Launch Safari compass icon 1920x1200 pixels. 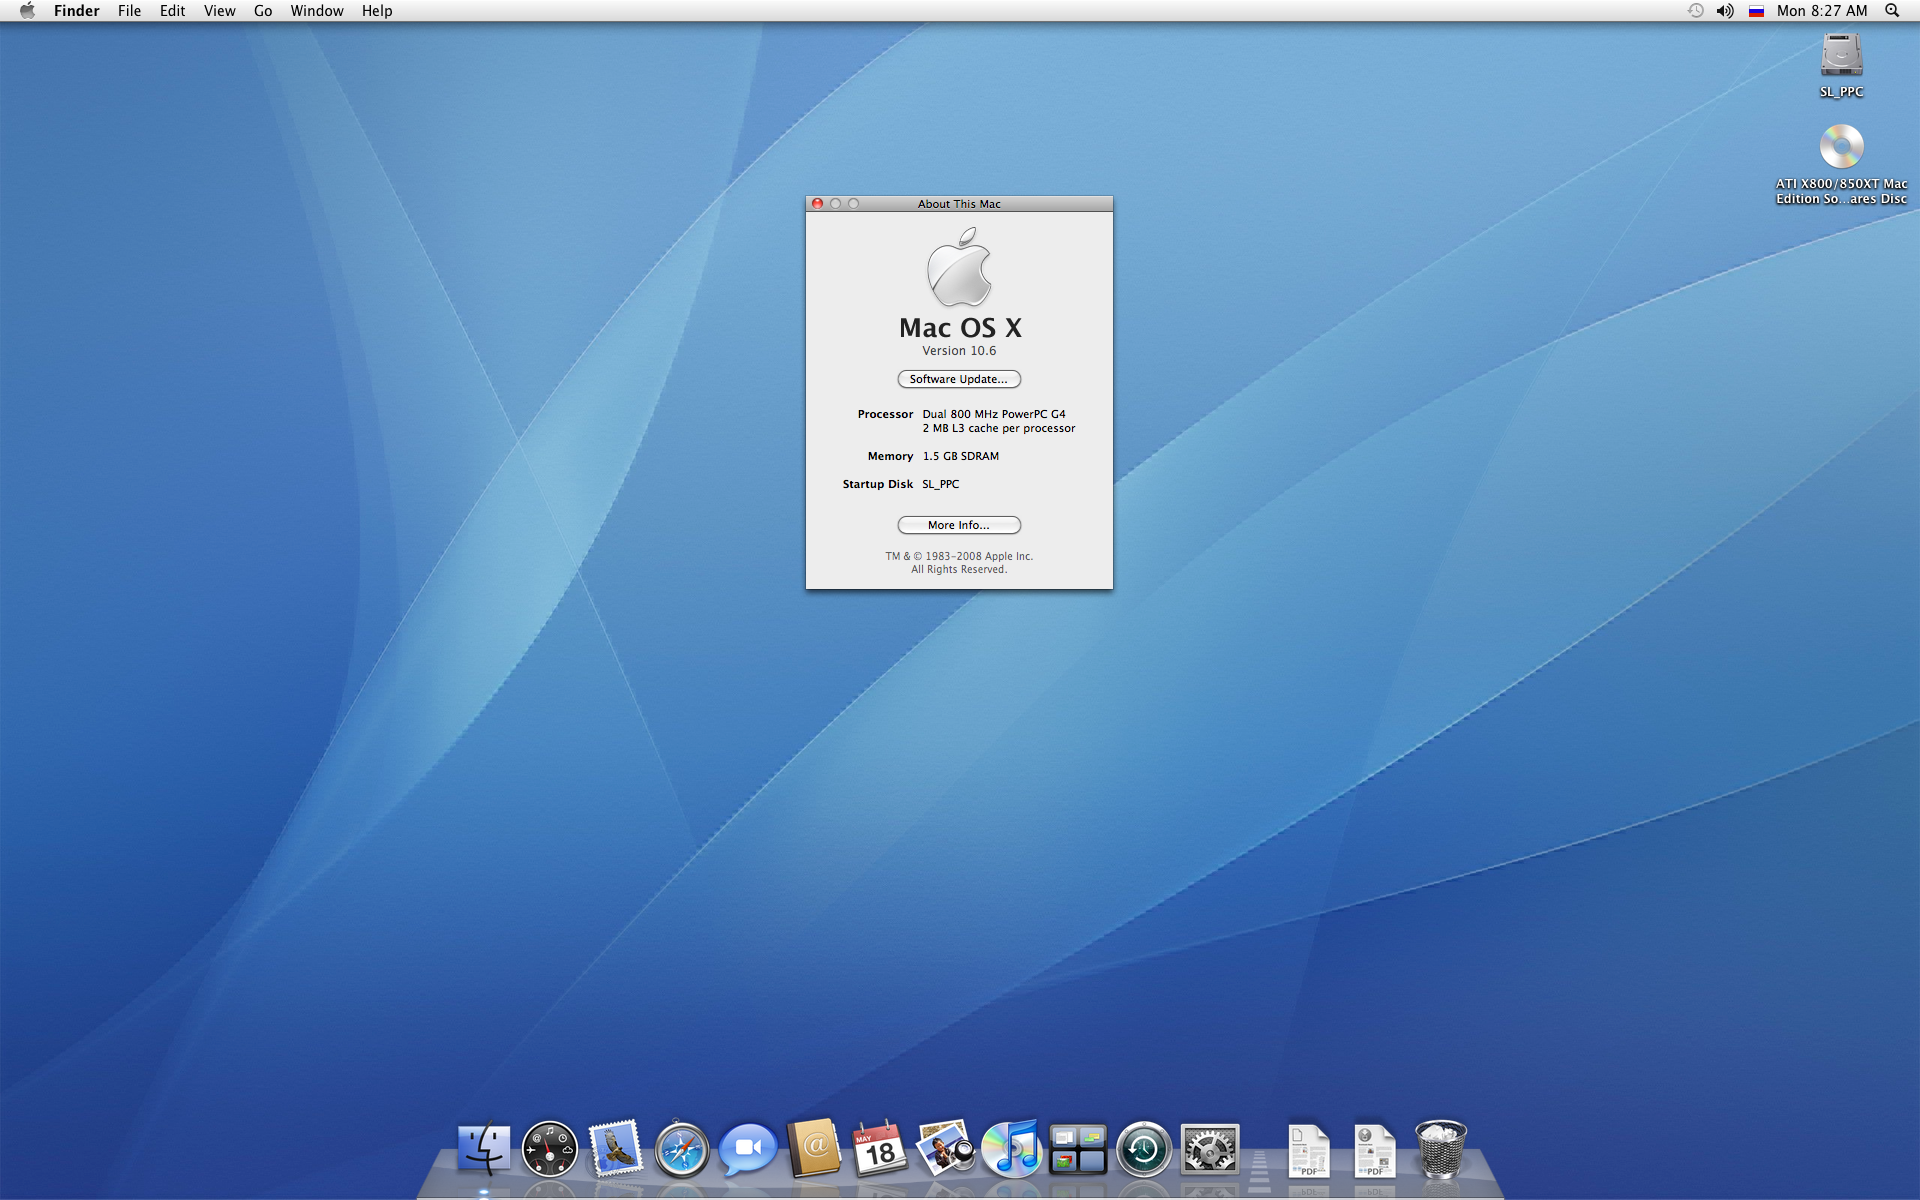point(682,1149)
